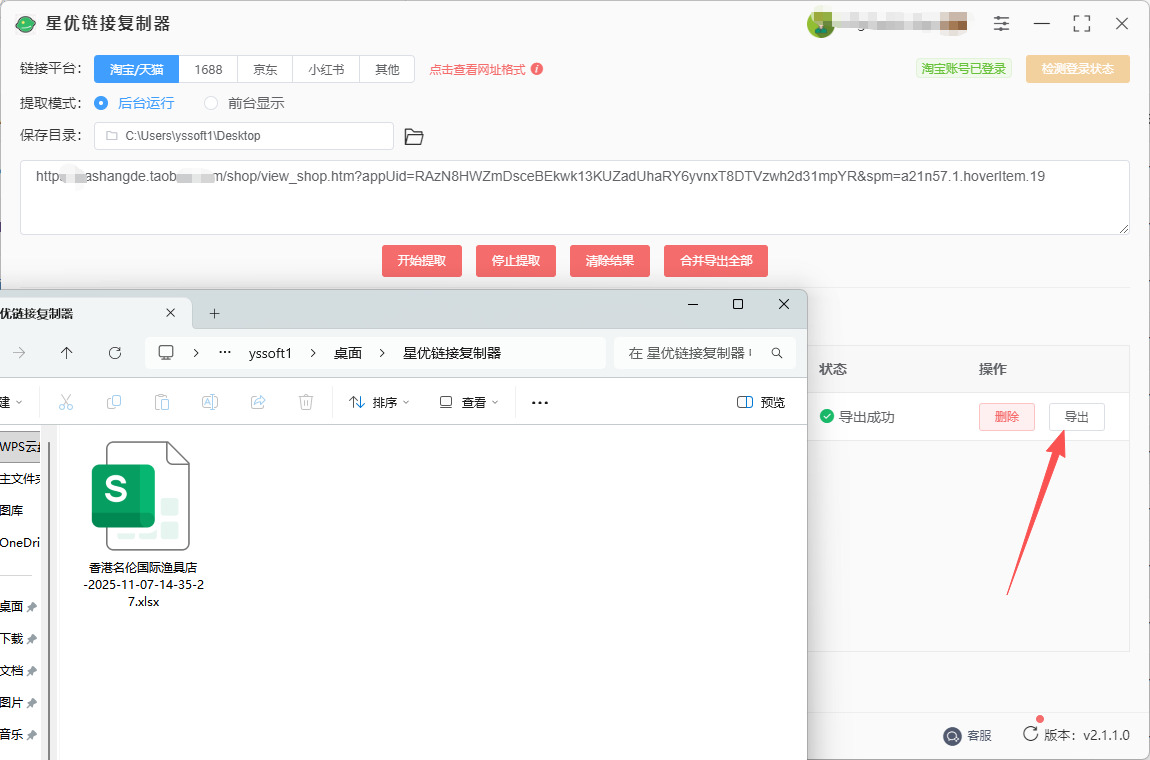Viewport: 1150px width, 760px height.
Task: Click the customer service 客服 icon
Action: 951,735
